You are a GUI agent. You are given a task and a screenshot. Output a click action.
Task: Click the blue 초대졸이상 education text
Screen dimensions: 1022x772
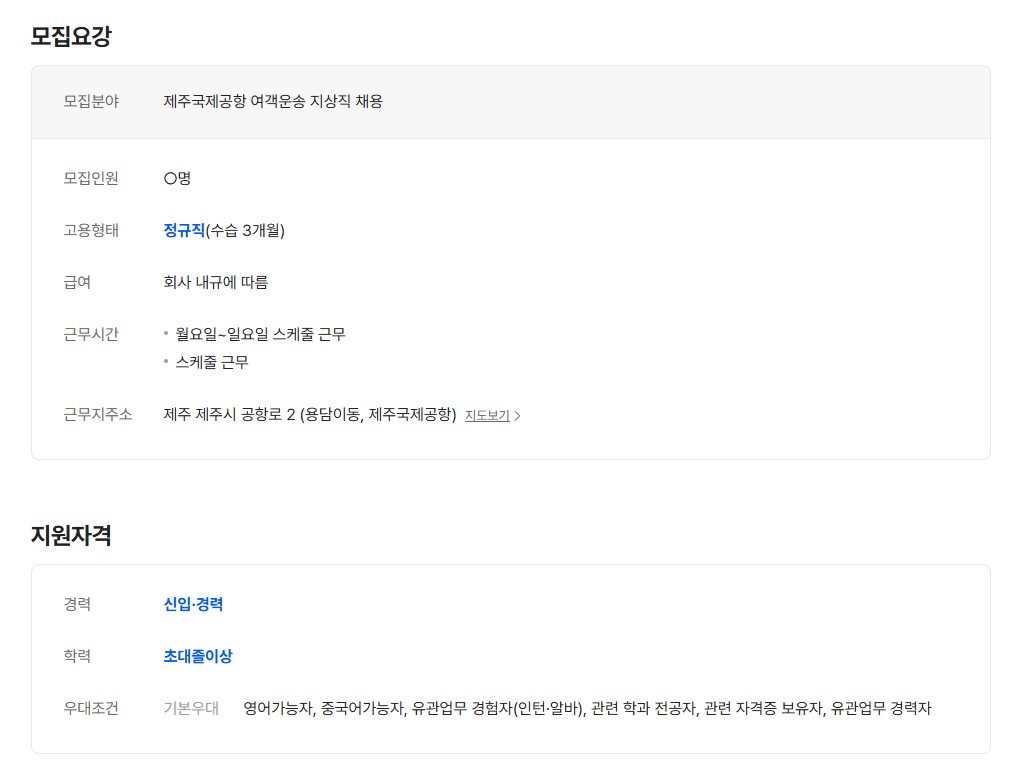tap(198, 656)
